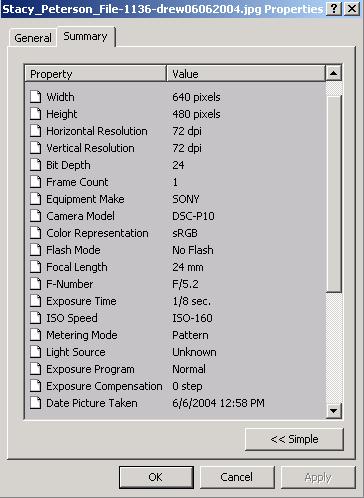This screenshot has height=498, width=364.
Task: Dismiss dialog with Cancel button
Action: click(x=237, y=477)
